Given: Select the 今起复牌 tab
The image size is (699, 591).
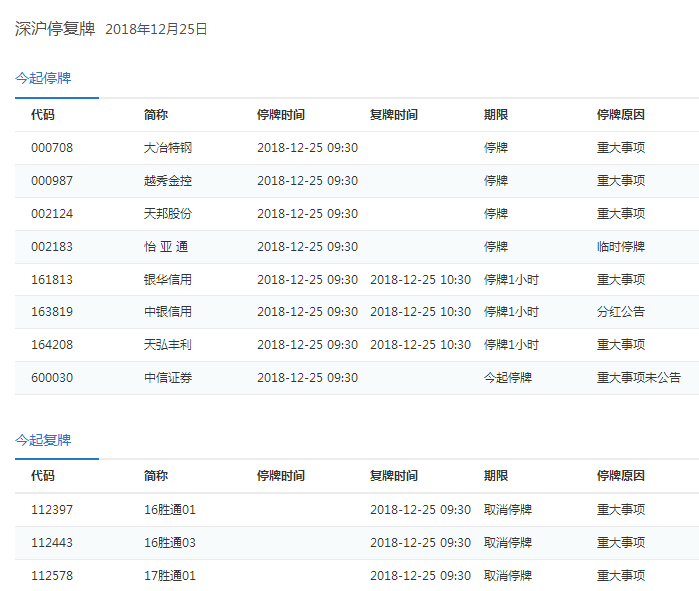Looking at the screenshot, I should click(x=43, y=440).
